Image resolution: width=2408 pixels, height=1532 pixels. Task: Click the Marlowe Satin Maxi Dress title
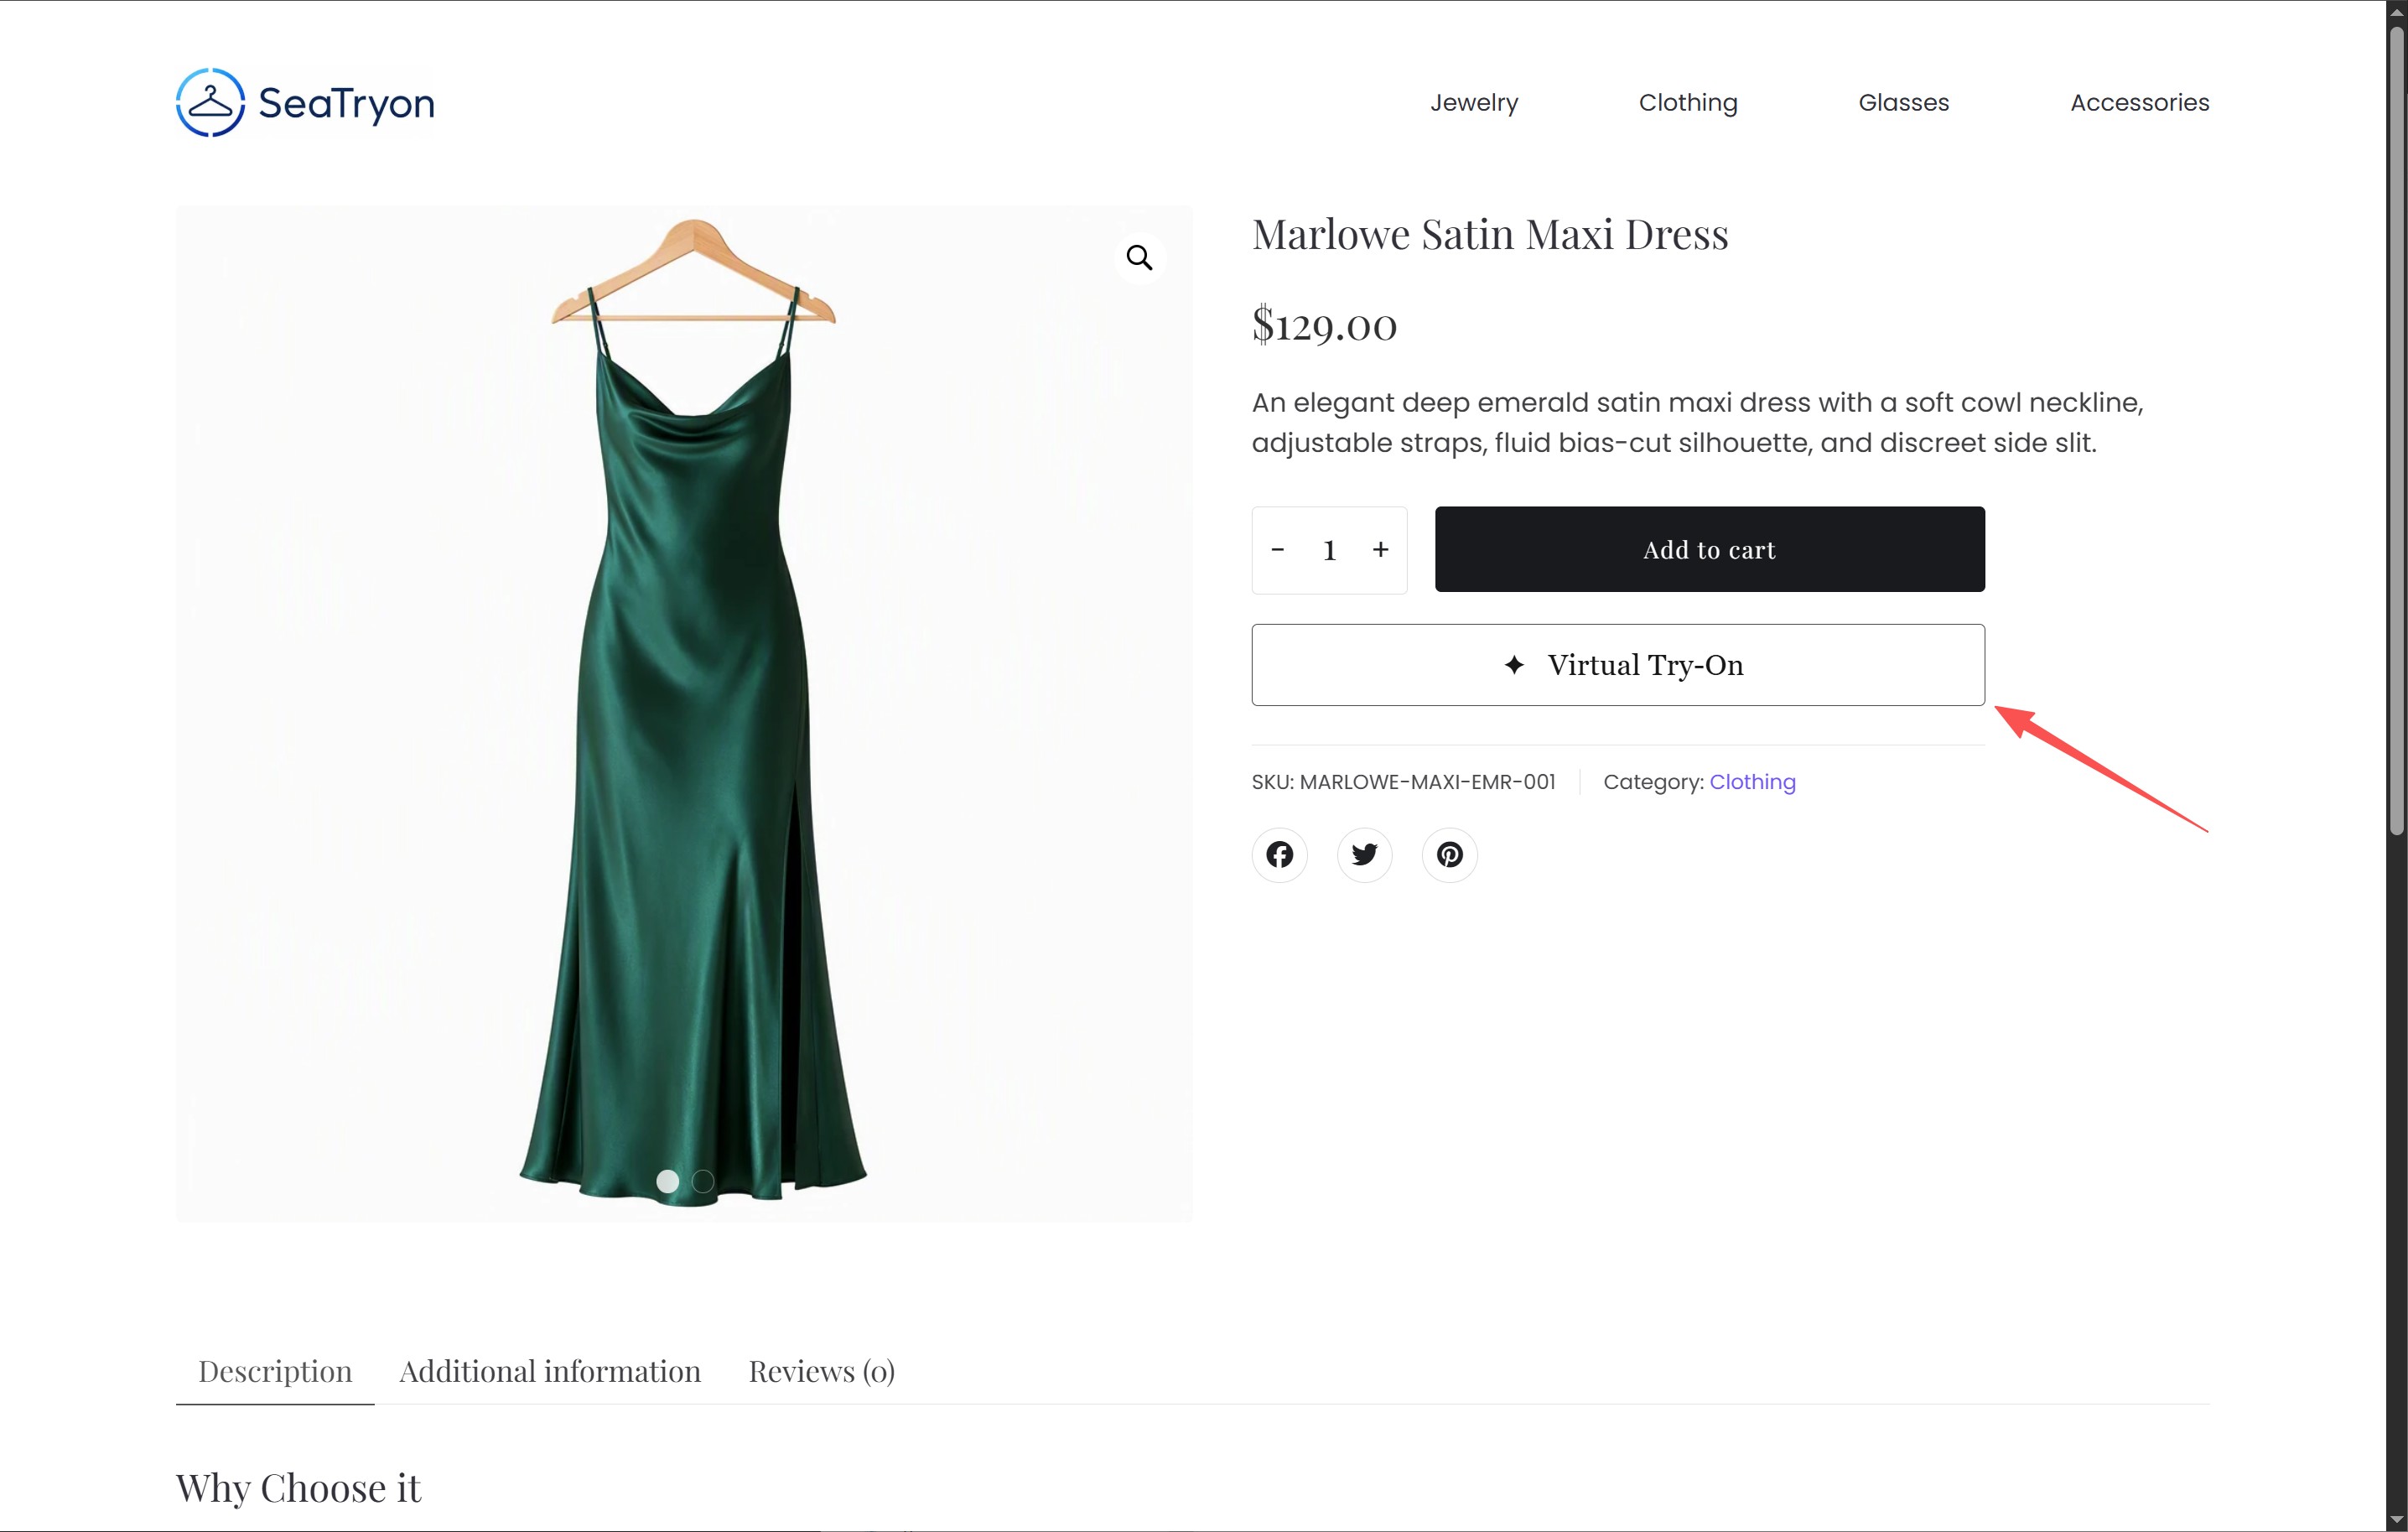point(1490,234)
